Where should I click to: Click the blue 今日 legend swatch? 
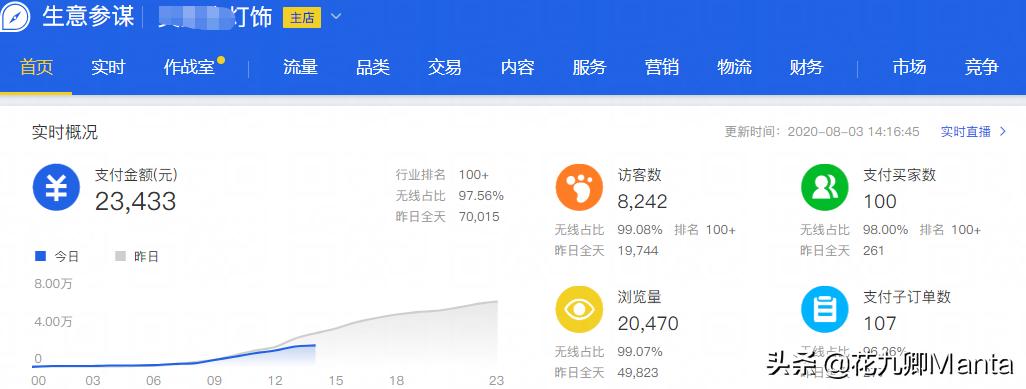click(40, 257)
